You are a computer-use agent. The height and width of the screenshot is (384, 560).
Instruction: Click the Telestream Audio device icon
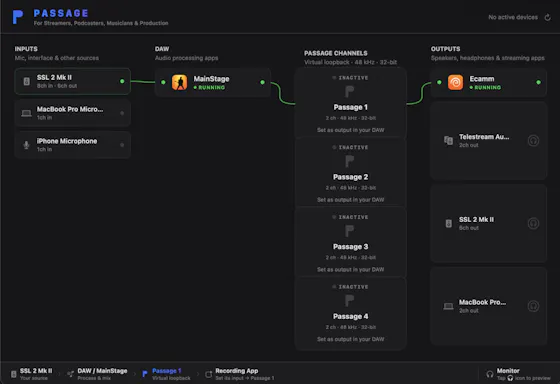[448, 140]
